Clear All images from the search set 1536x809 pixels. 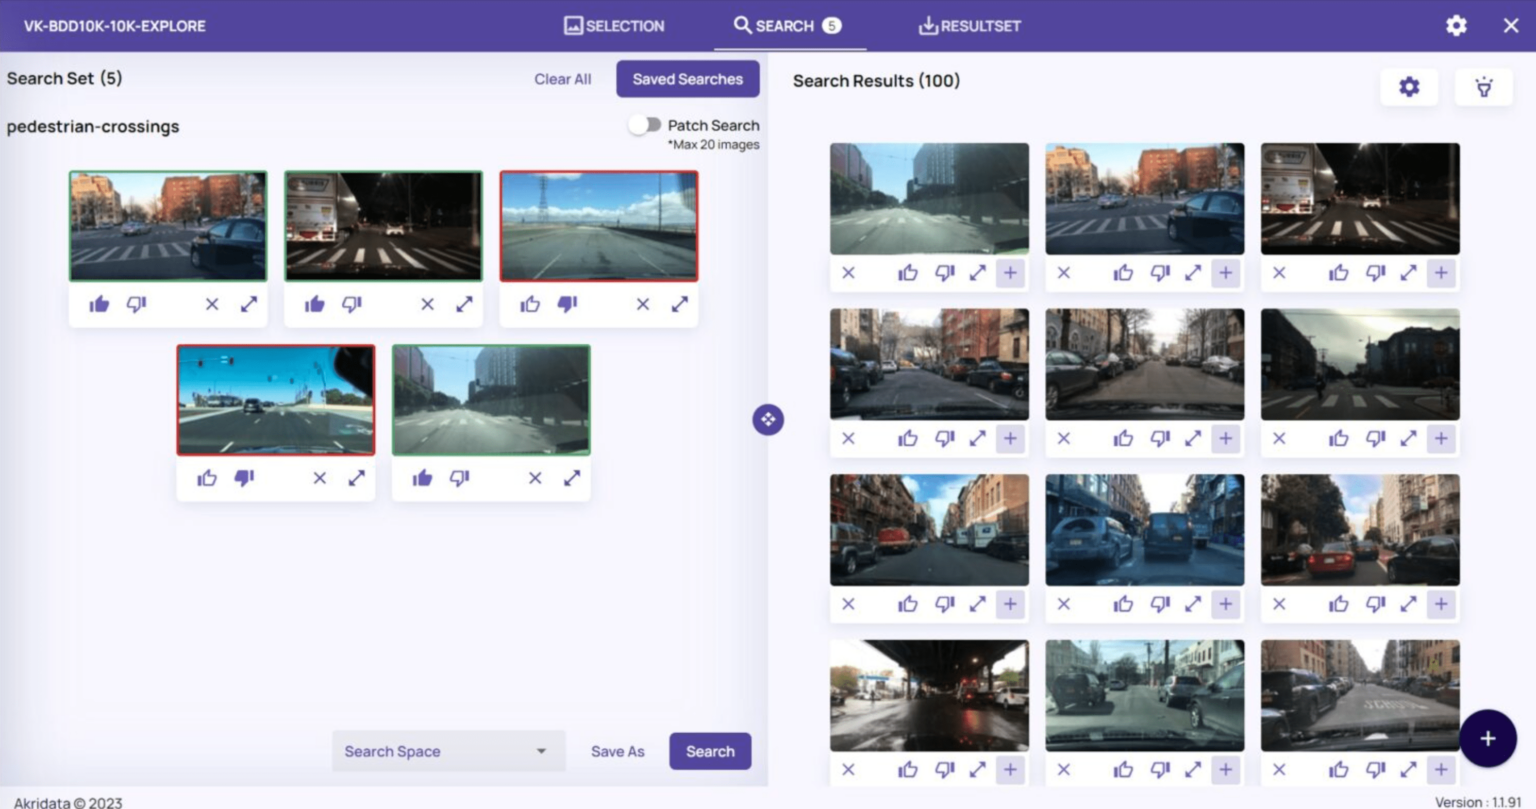(563, 79)
